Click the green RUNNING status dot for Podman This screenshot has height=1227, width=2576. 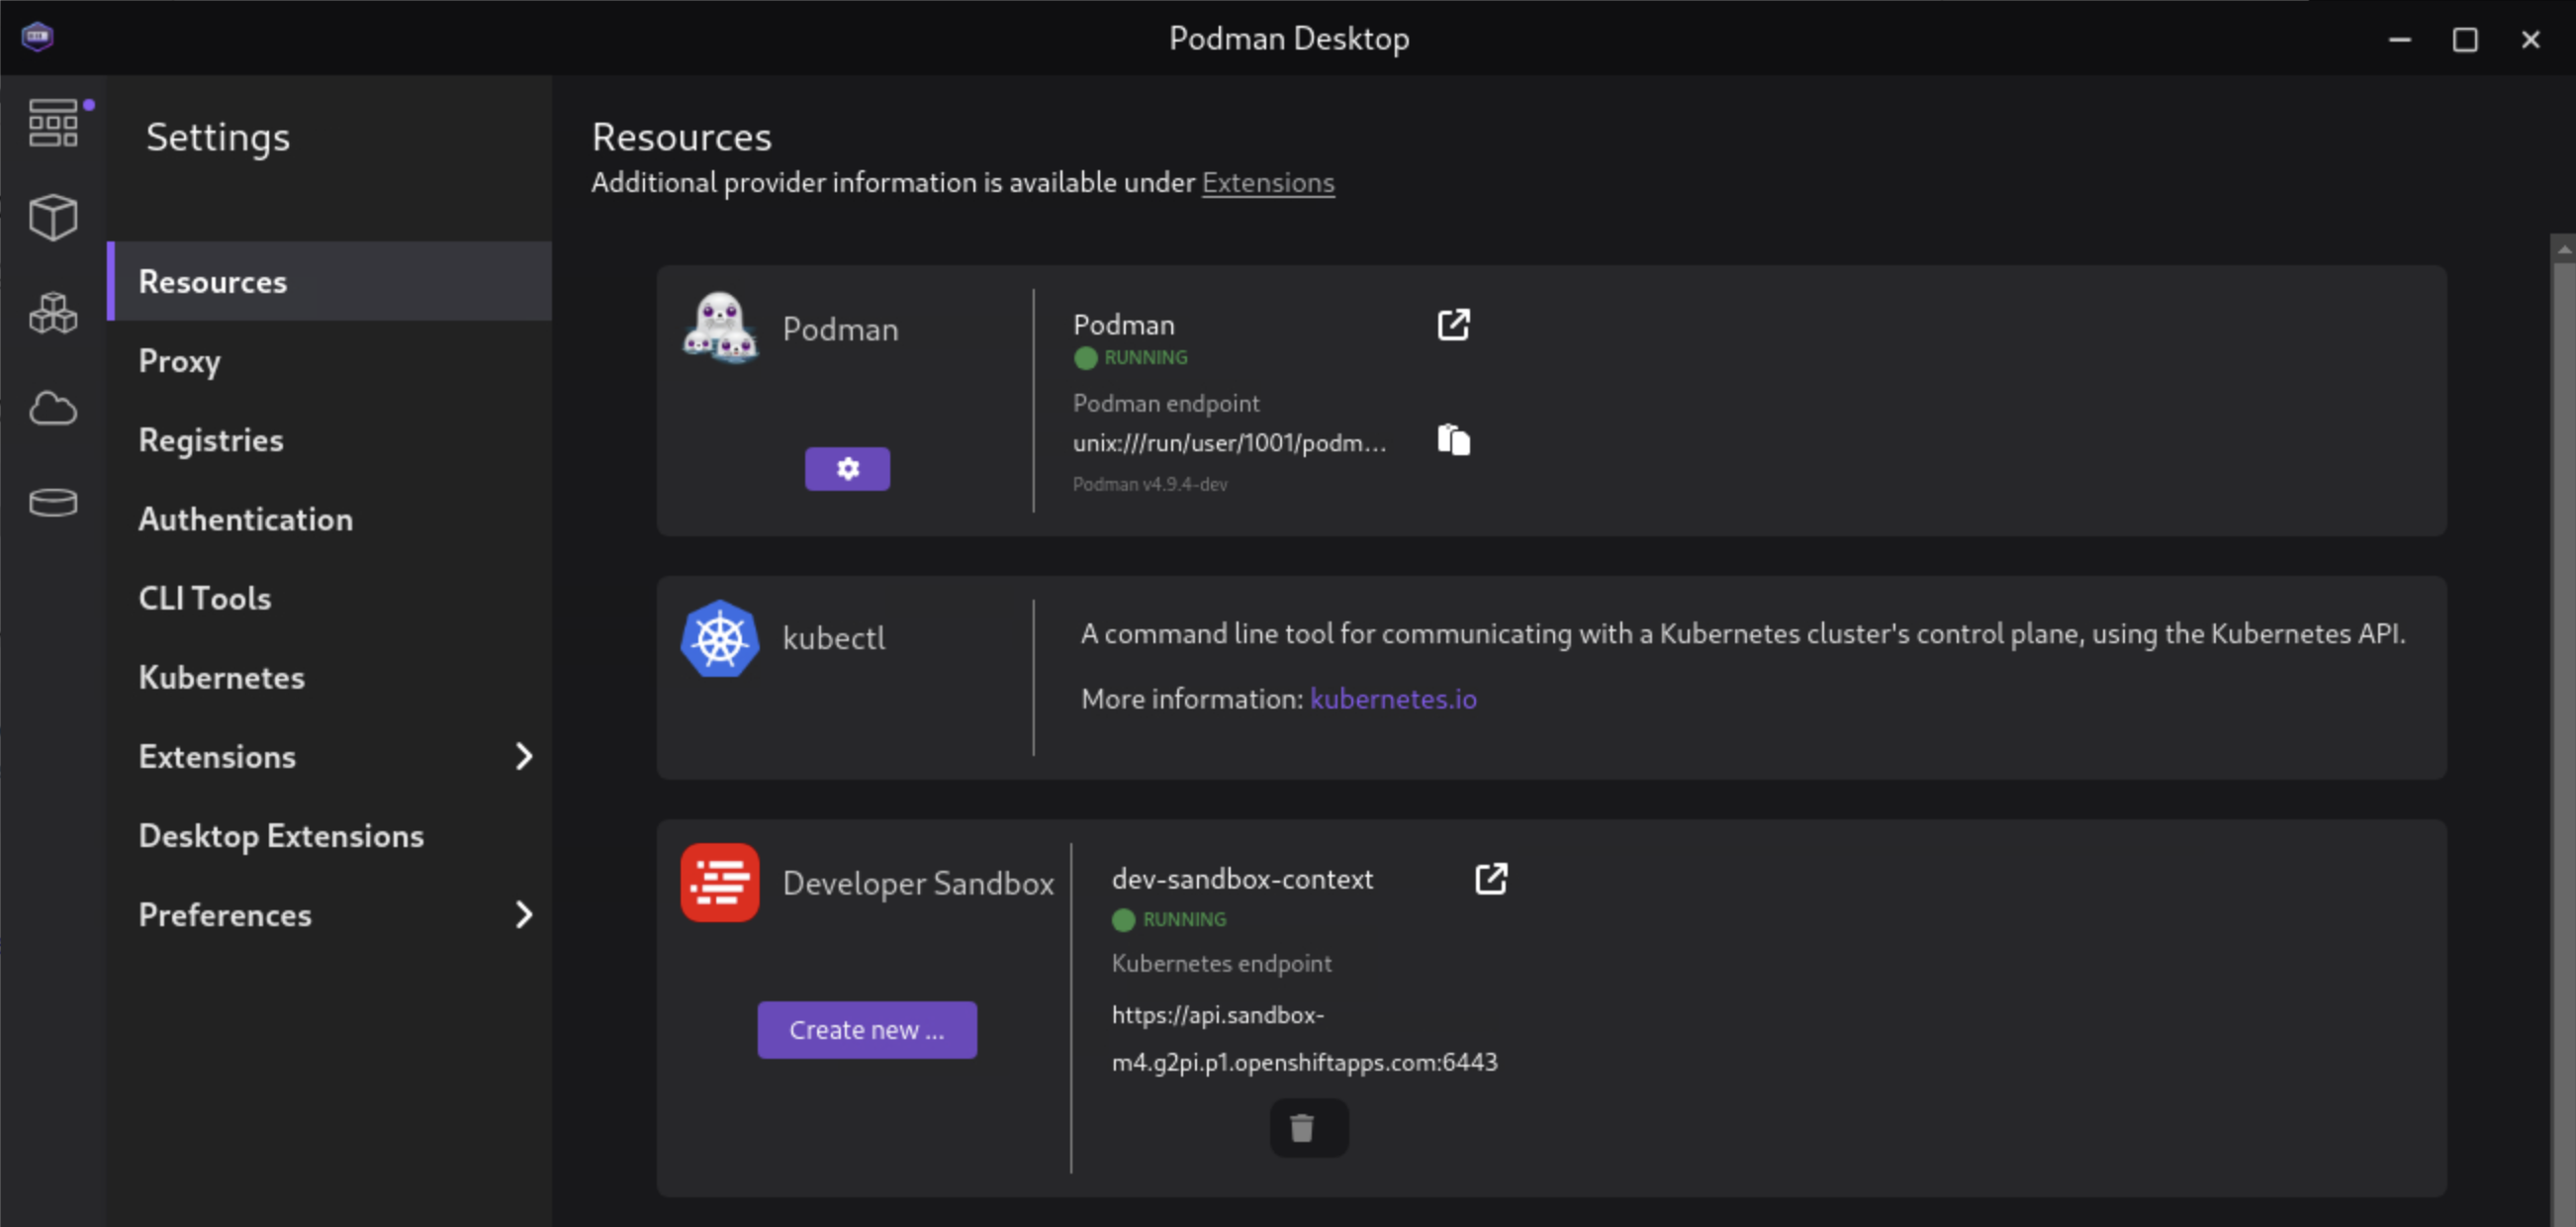1085,358
